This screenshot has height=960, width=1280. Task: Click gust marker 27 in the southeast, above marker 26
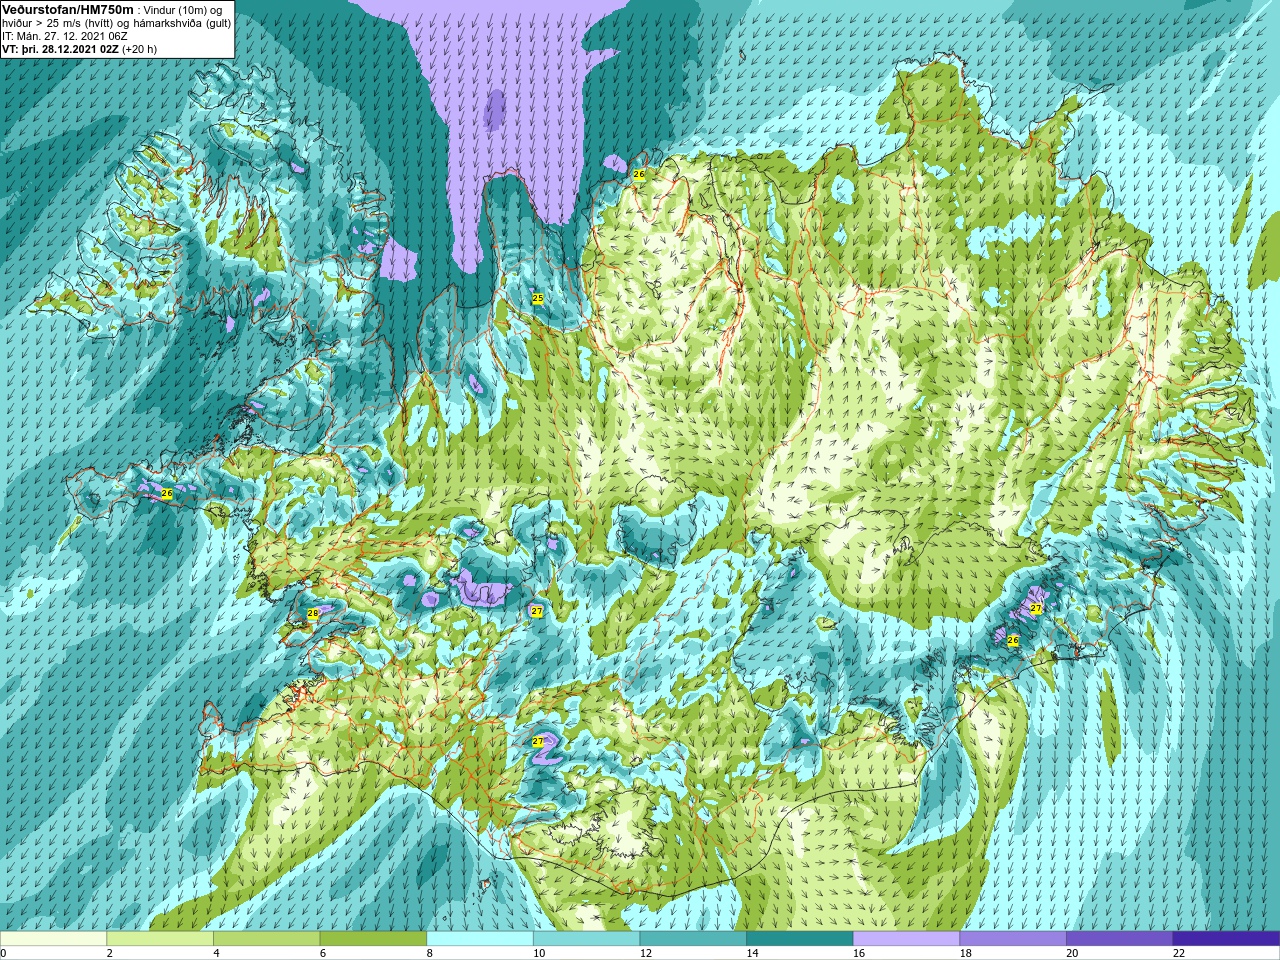point(1036,608)
